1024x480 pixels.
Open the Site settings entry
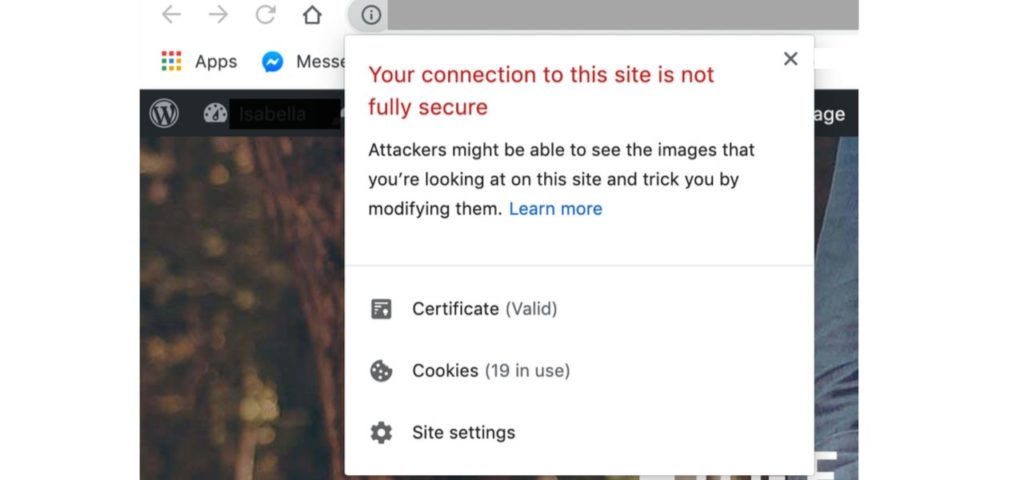tap(464, 432)
